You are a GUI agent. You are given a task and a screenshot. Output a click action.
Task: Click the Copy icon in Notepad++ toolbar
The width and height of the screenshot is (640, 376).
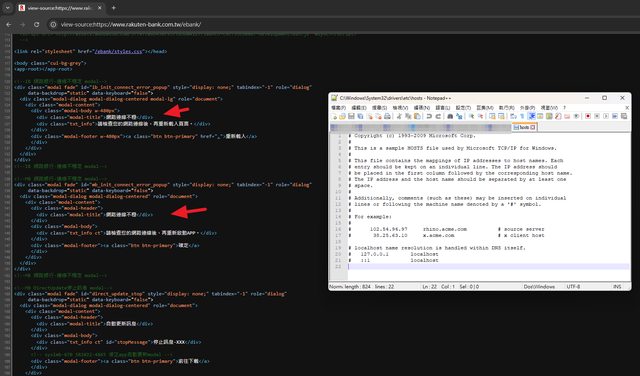[x=408, y=116]
